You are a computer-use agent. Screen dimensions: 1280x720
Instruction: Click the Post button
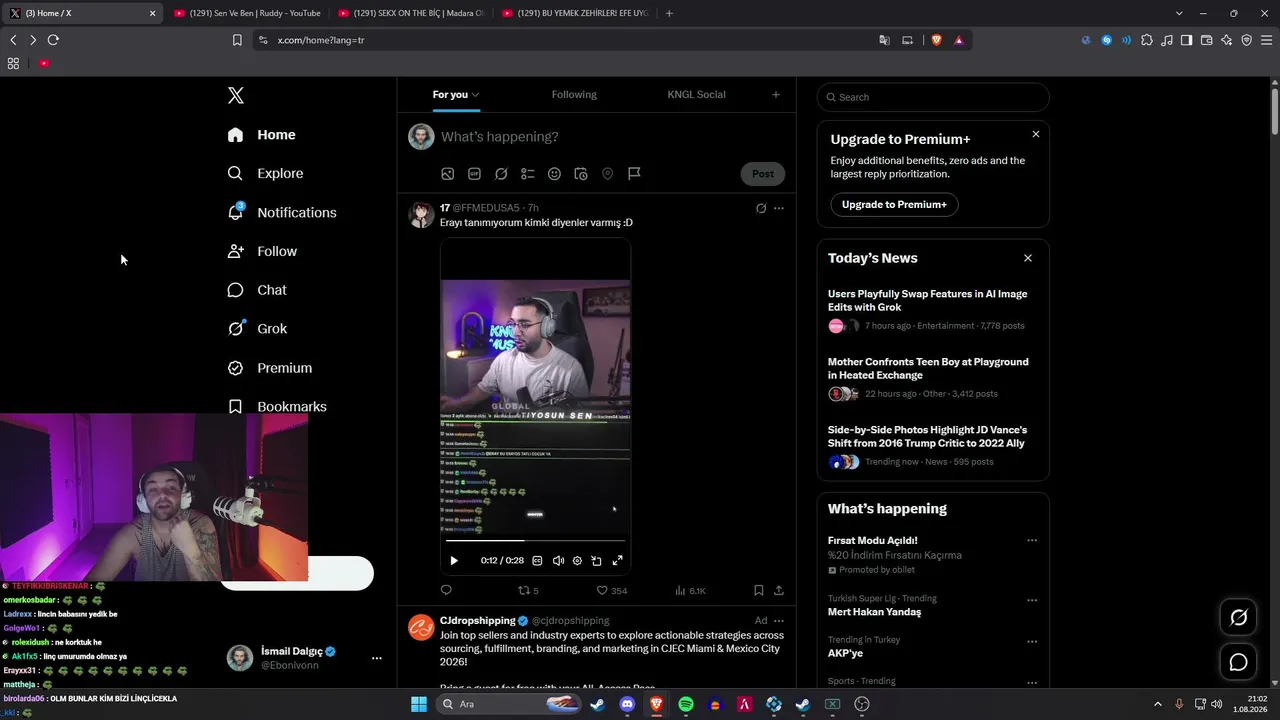click(x=763, y=174)
